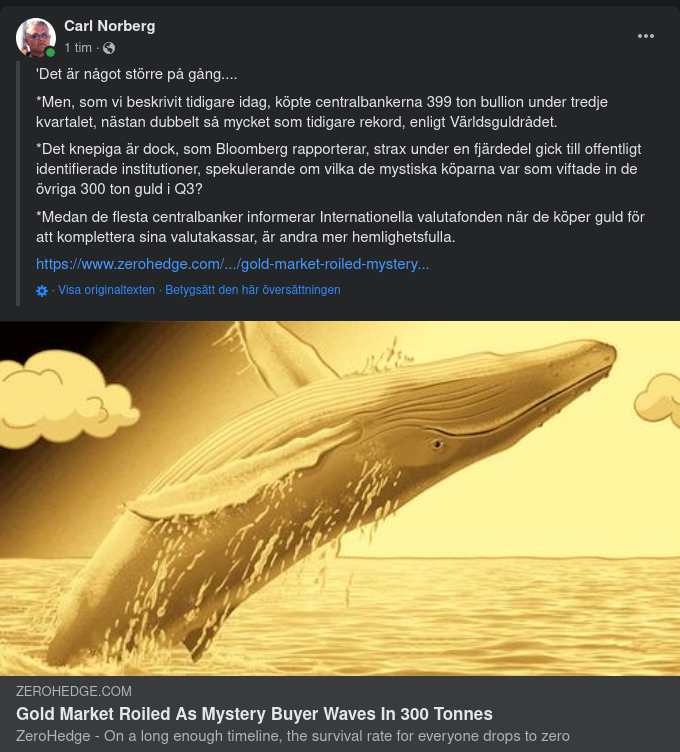Click the whale's eye in the image
This screenshot has width=680, height=752.
(x=437, y=445)
